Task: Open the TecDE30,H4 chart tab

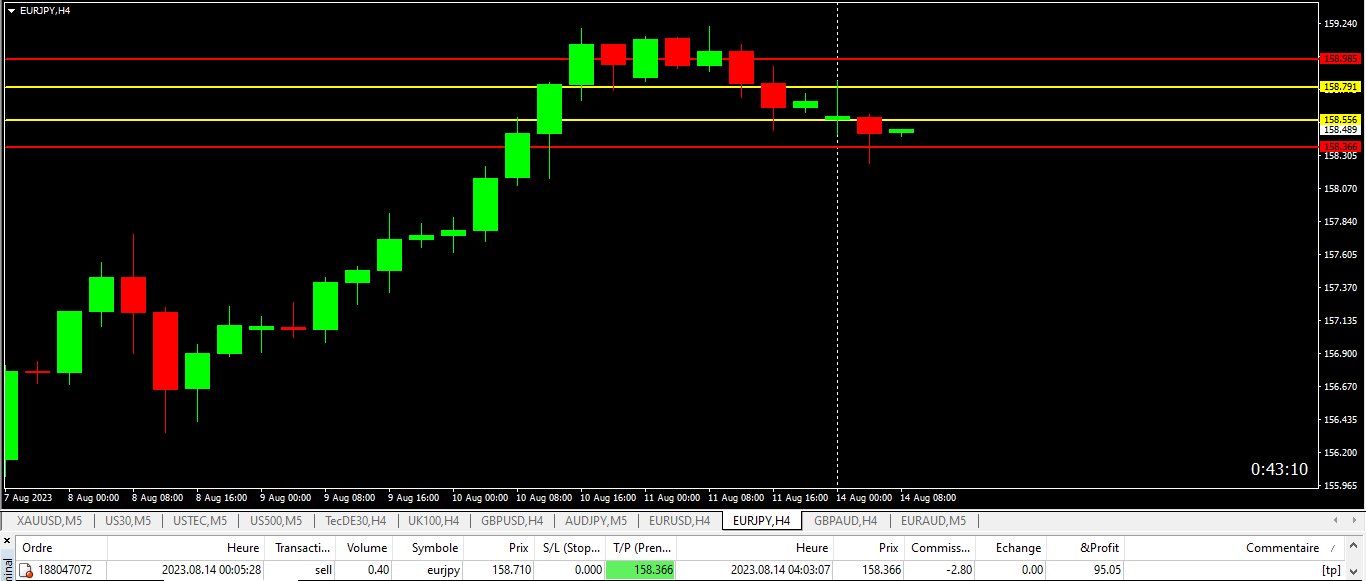Action: tap(355, 521)
